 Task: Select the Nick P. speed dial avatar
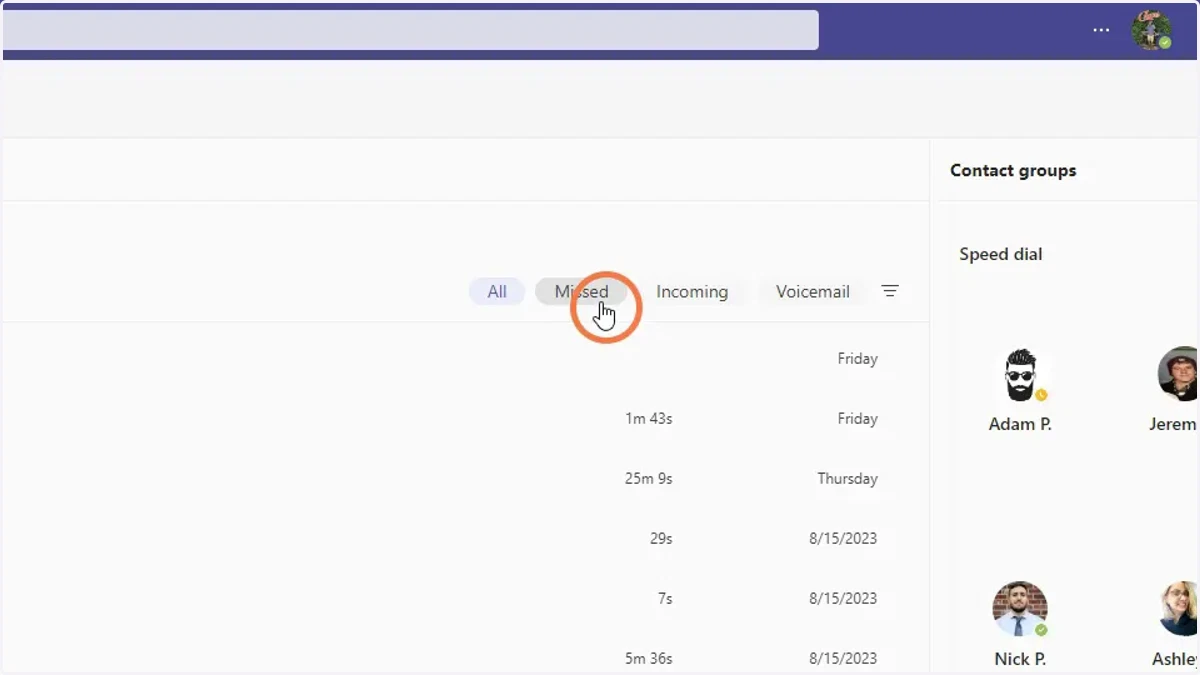coord(1020,609)
